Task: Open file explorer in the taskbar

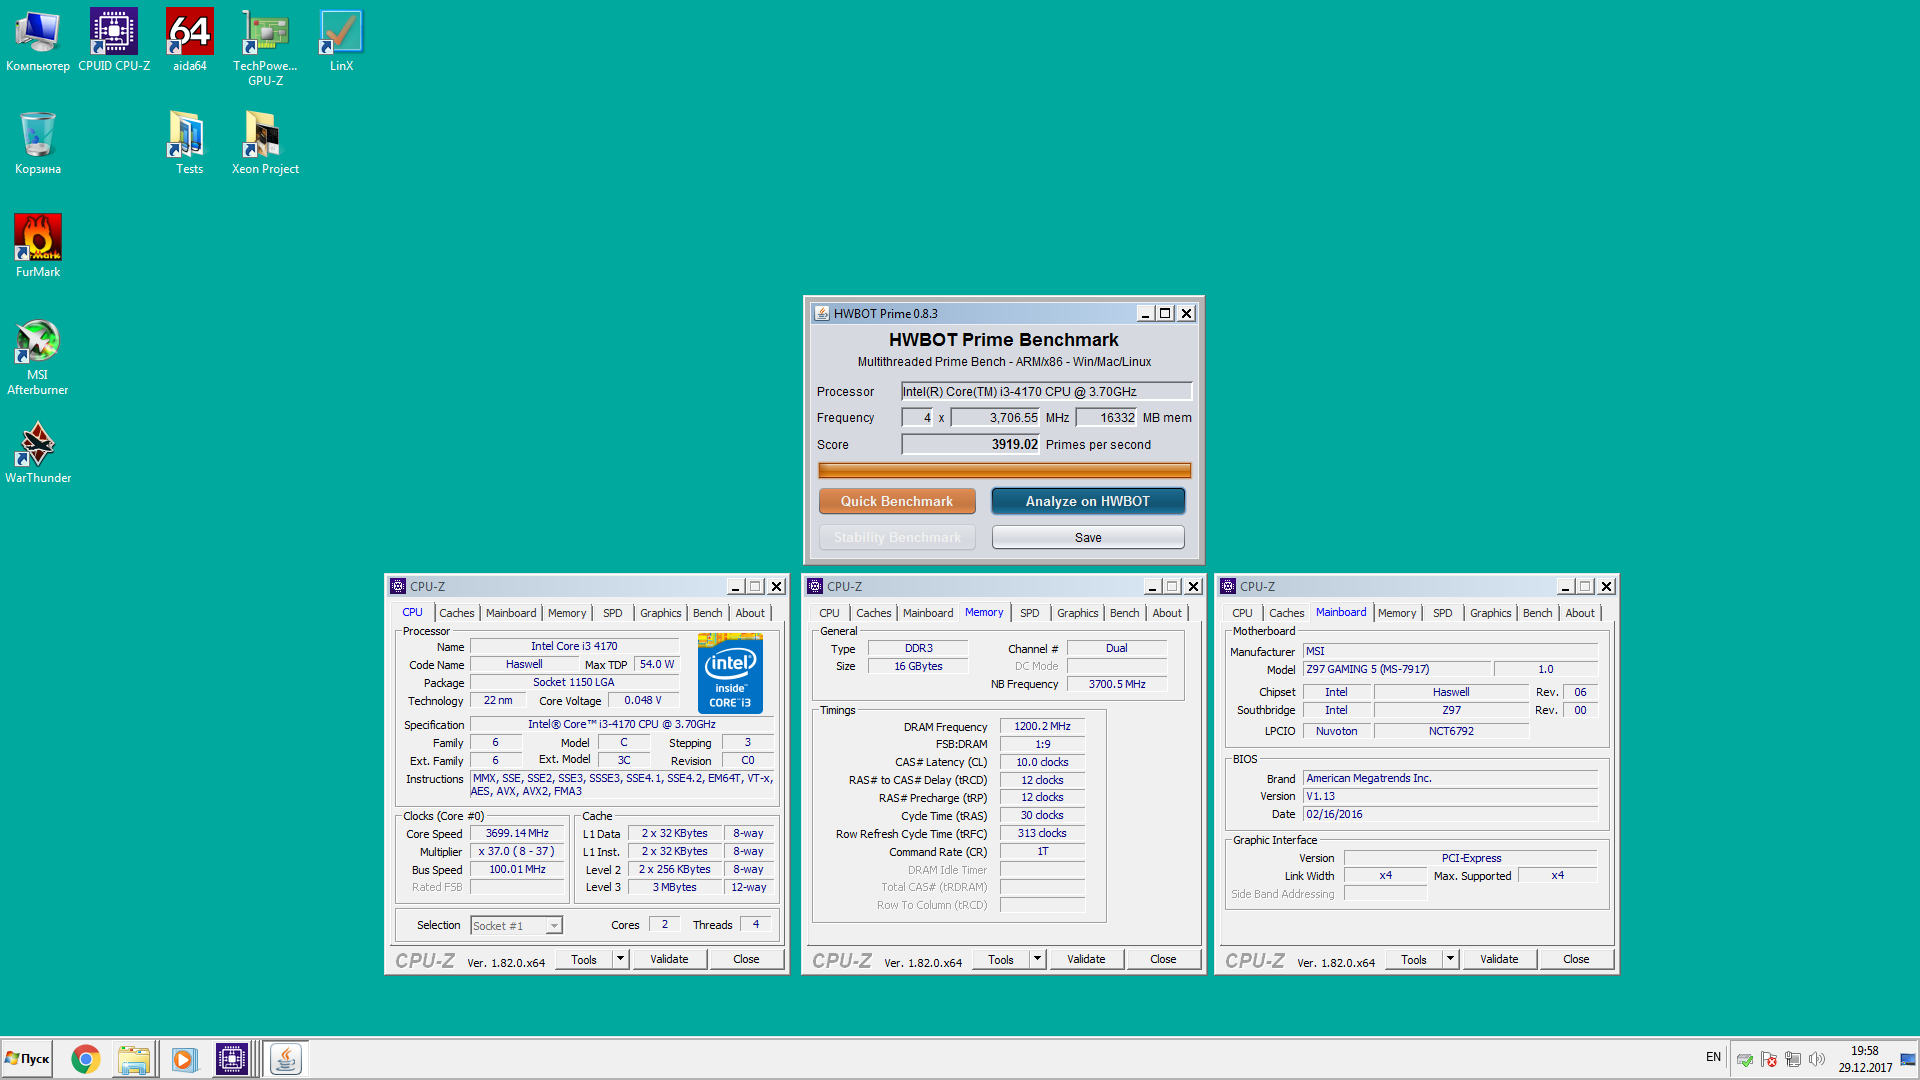Action: (x=133, y=1059)
